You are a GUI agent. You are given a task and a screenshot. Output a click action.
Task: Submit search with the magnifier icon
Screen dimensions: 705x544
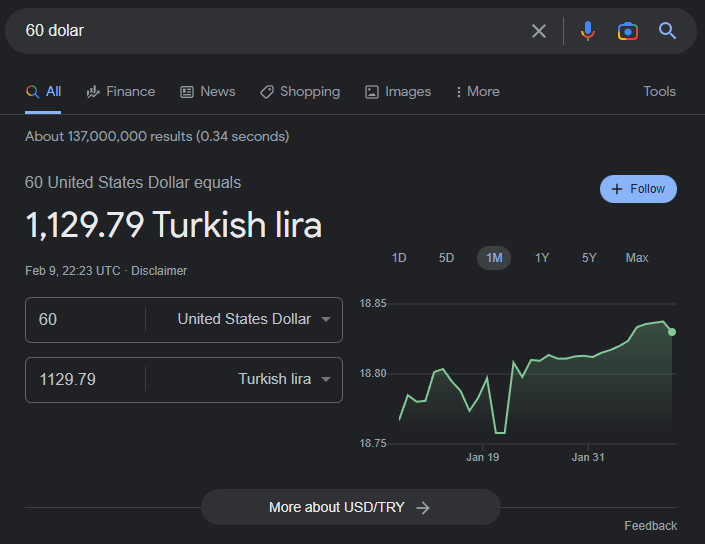[x=667, y=31]
